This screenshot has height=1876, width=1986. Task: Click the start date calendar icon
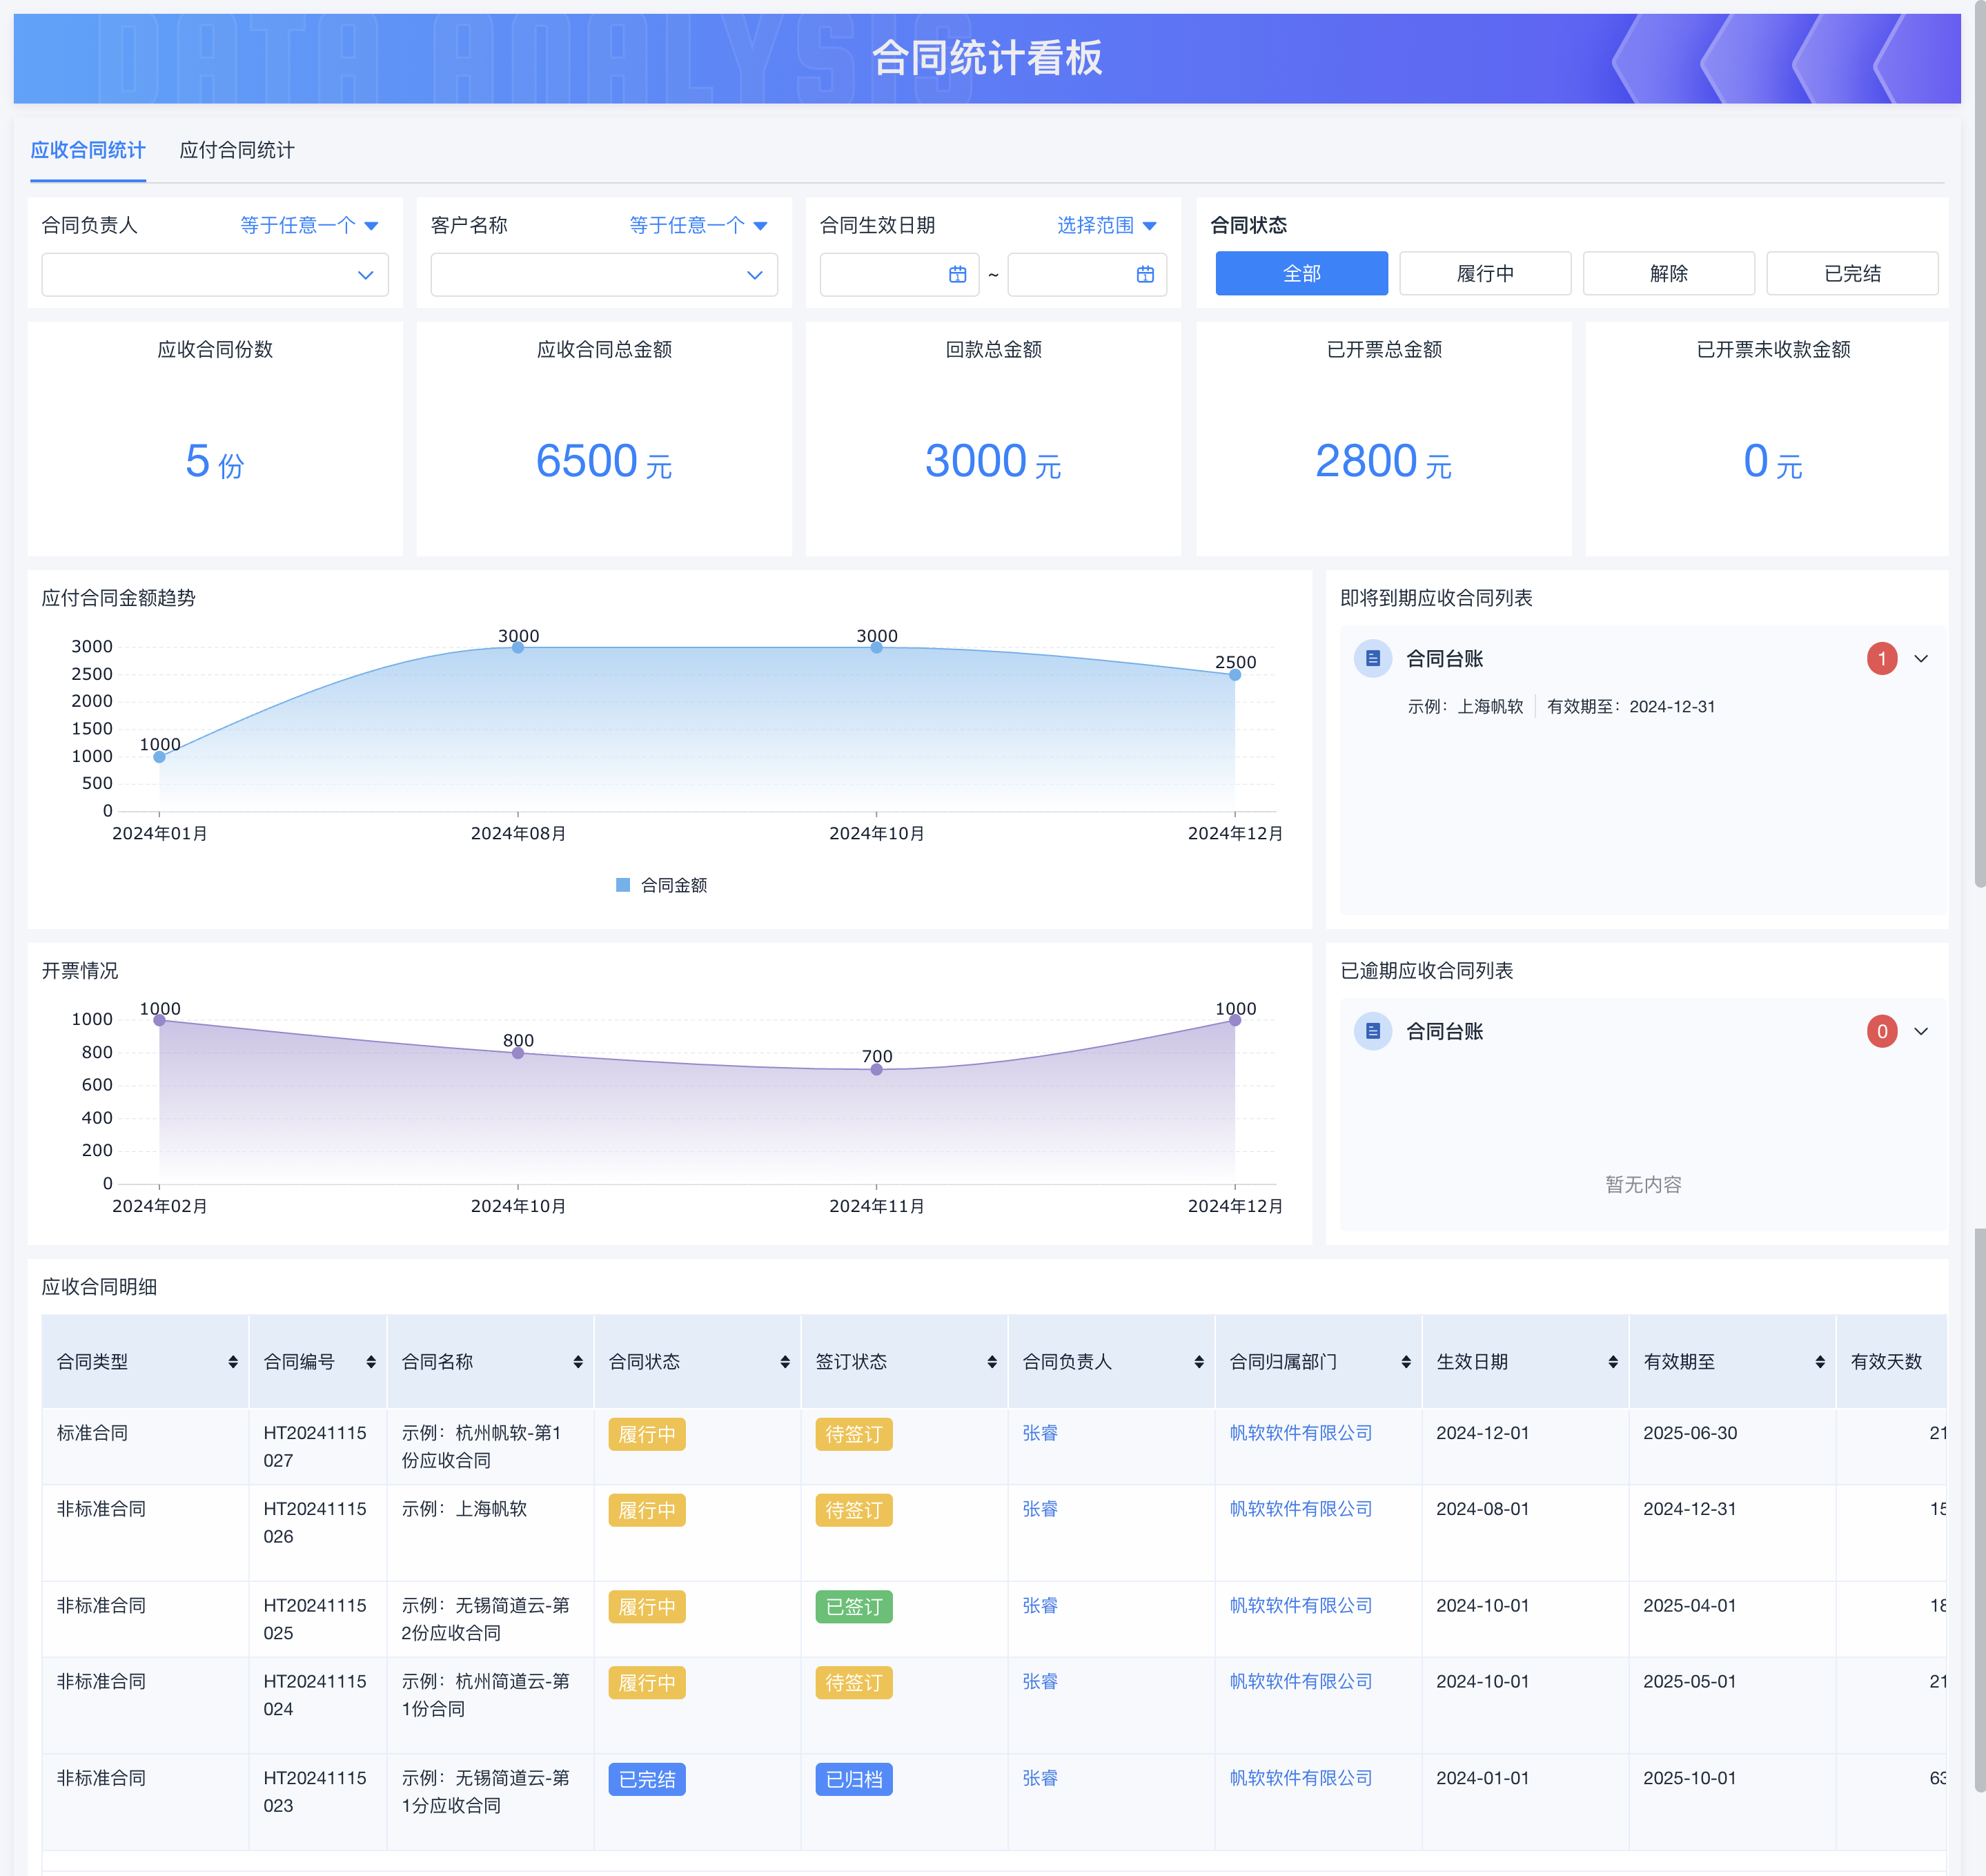[x=957, y=275]
